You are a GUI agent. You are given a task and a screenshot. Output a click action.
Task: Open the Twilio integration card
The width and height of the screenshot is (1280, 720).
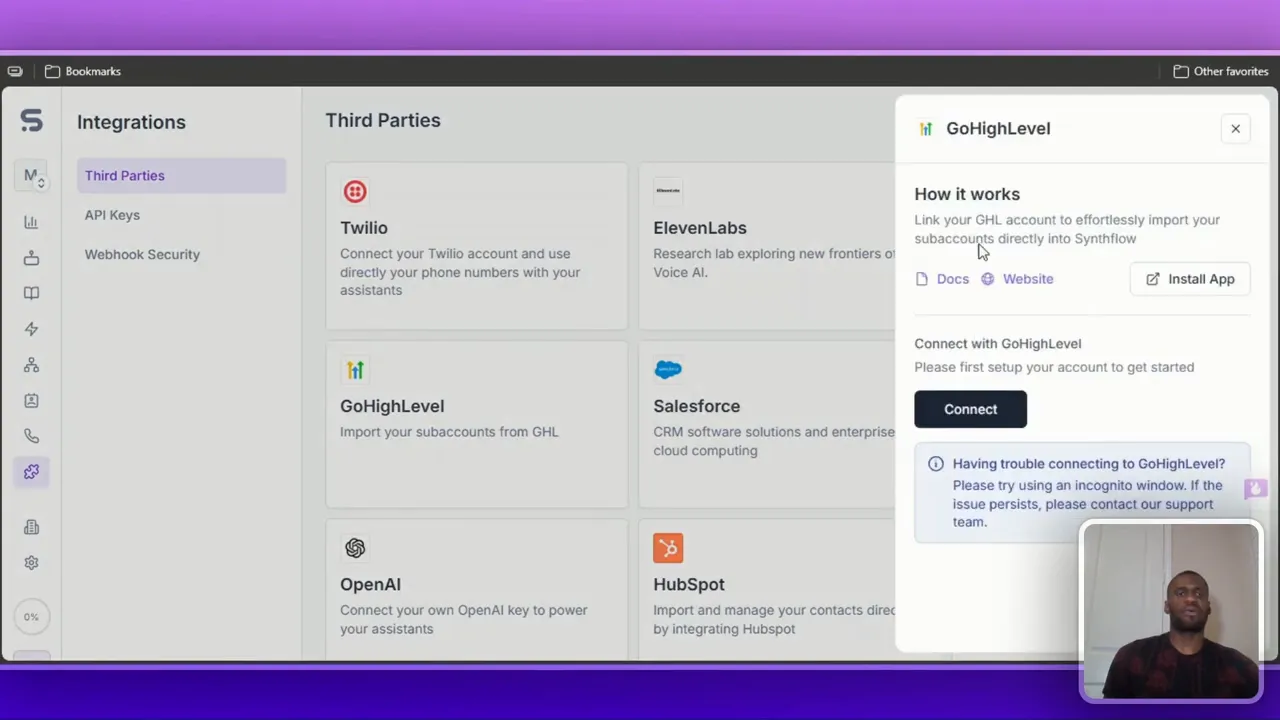click(x=476, y=246)
